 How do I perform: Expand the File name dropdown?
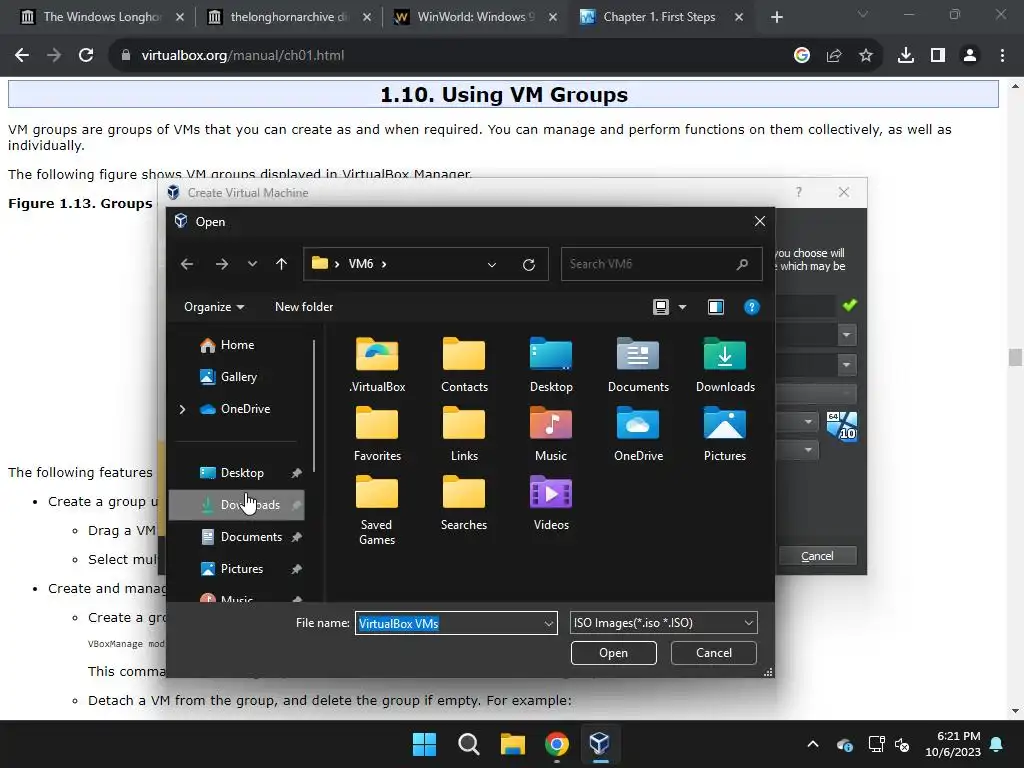tap(549, 624)
